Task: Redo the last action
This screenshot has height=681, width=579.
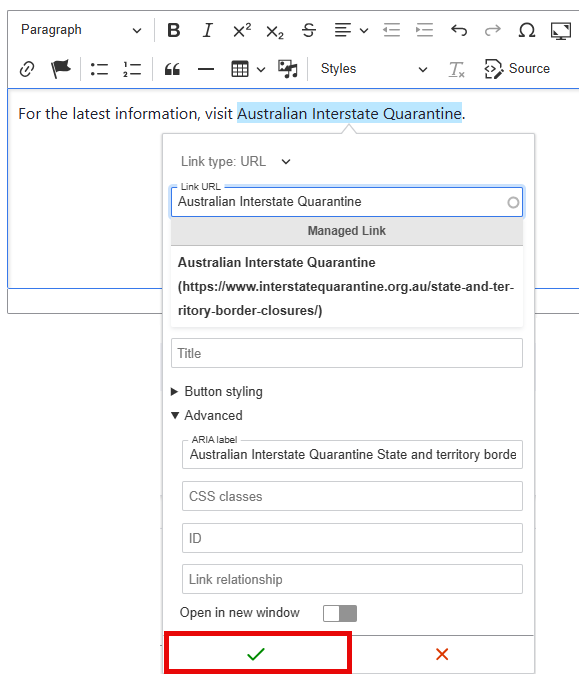Action: 493,30
